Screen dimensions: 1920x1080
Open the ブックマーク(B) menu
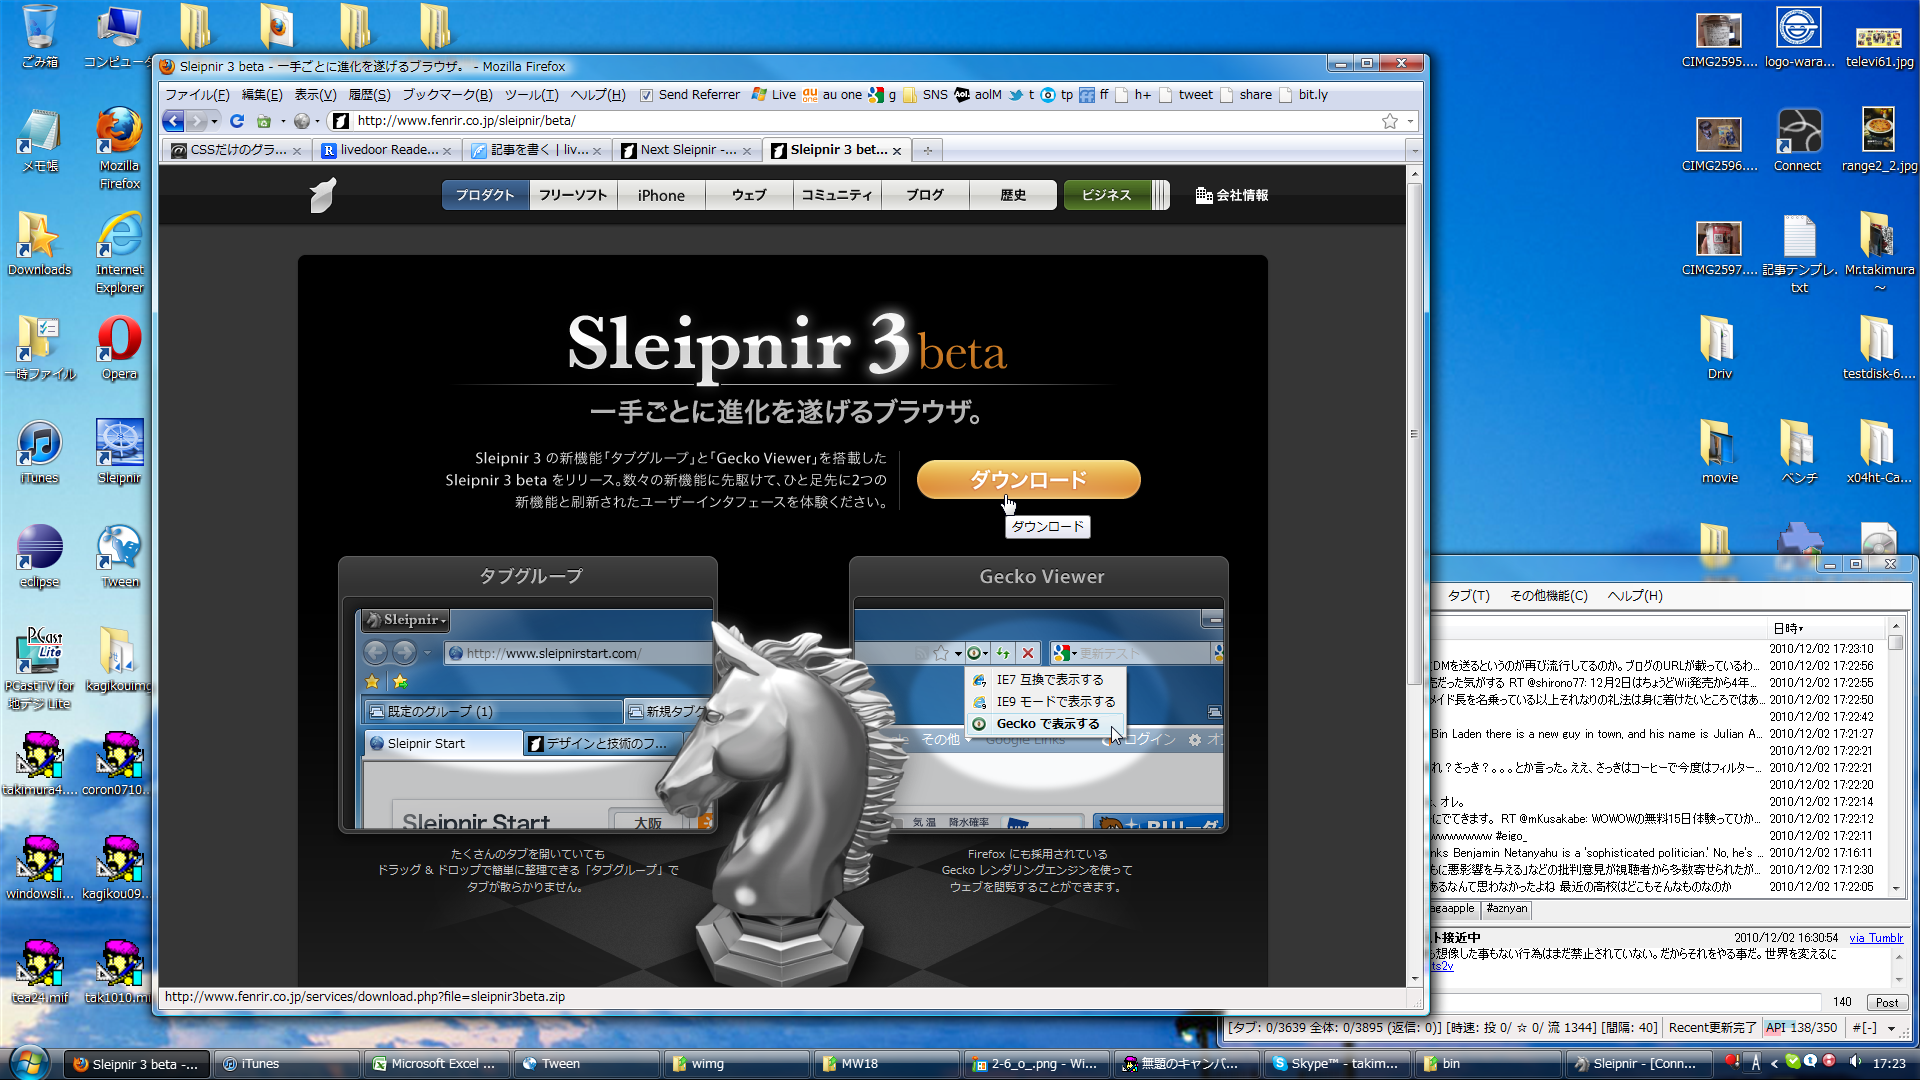pos(447,95)
